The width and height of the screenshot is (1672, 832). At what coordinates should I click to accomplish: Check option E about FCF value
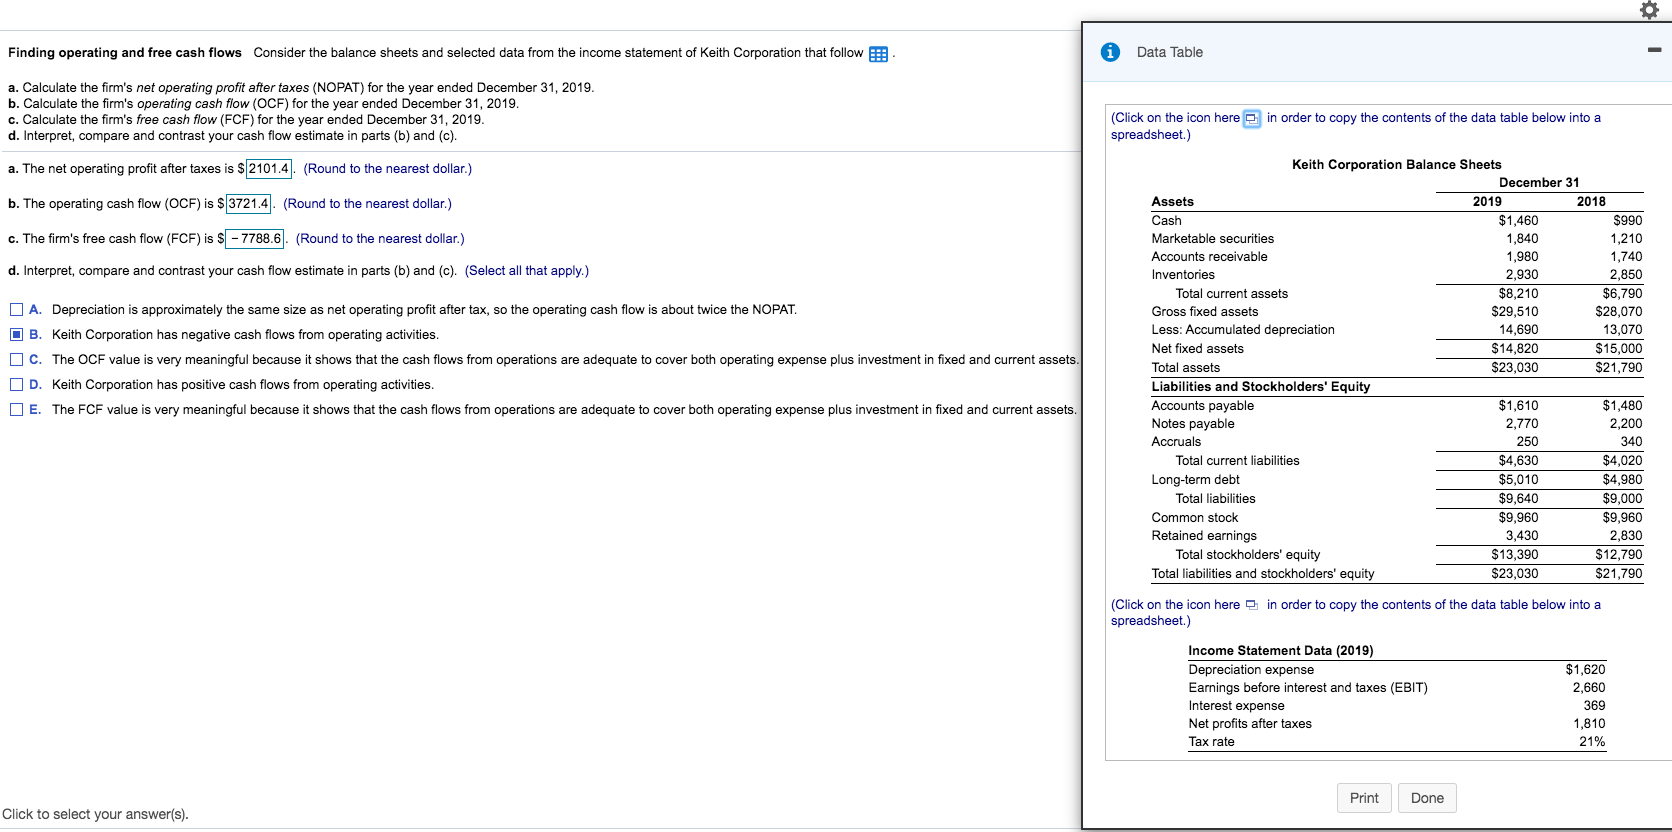click(16, 410)
